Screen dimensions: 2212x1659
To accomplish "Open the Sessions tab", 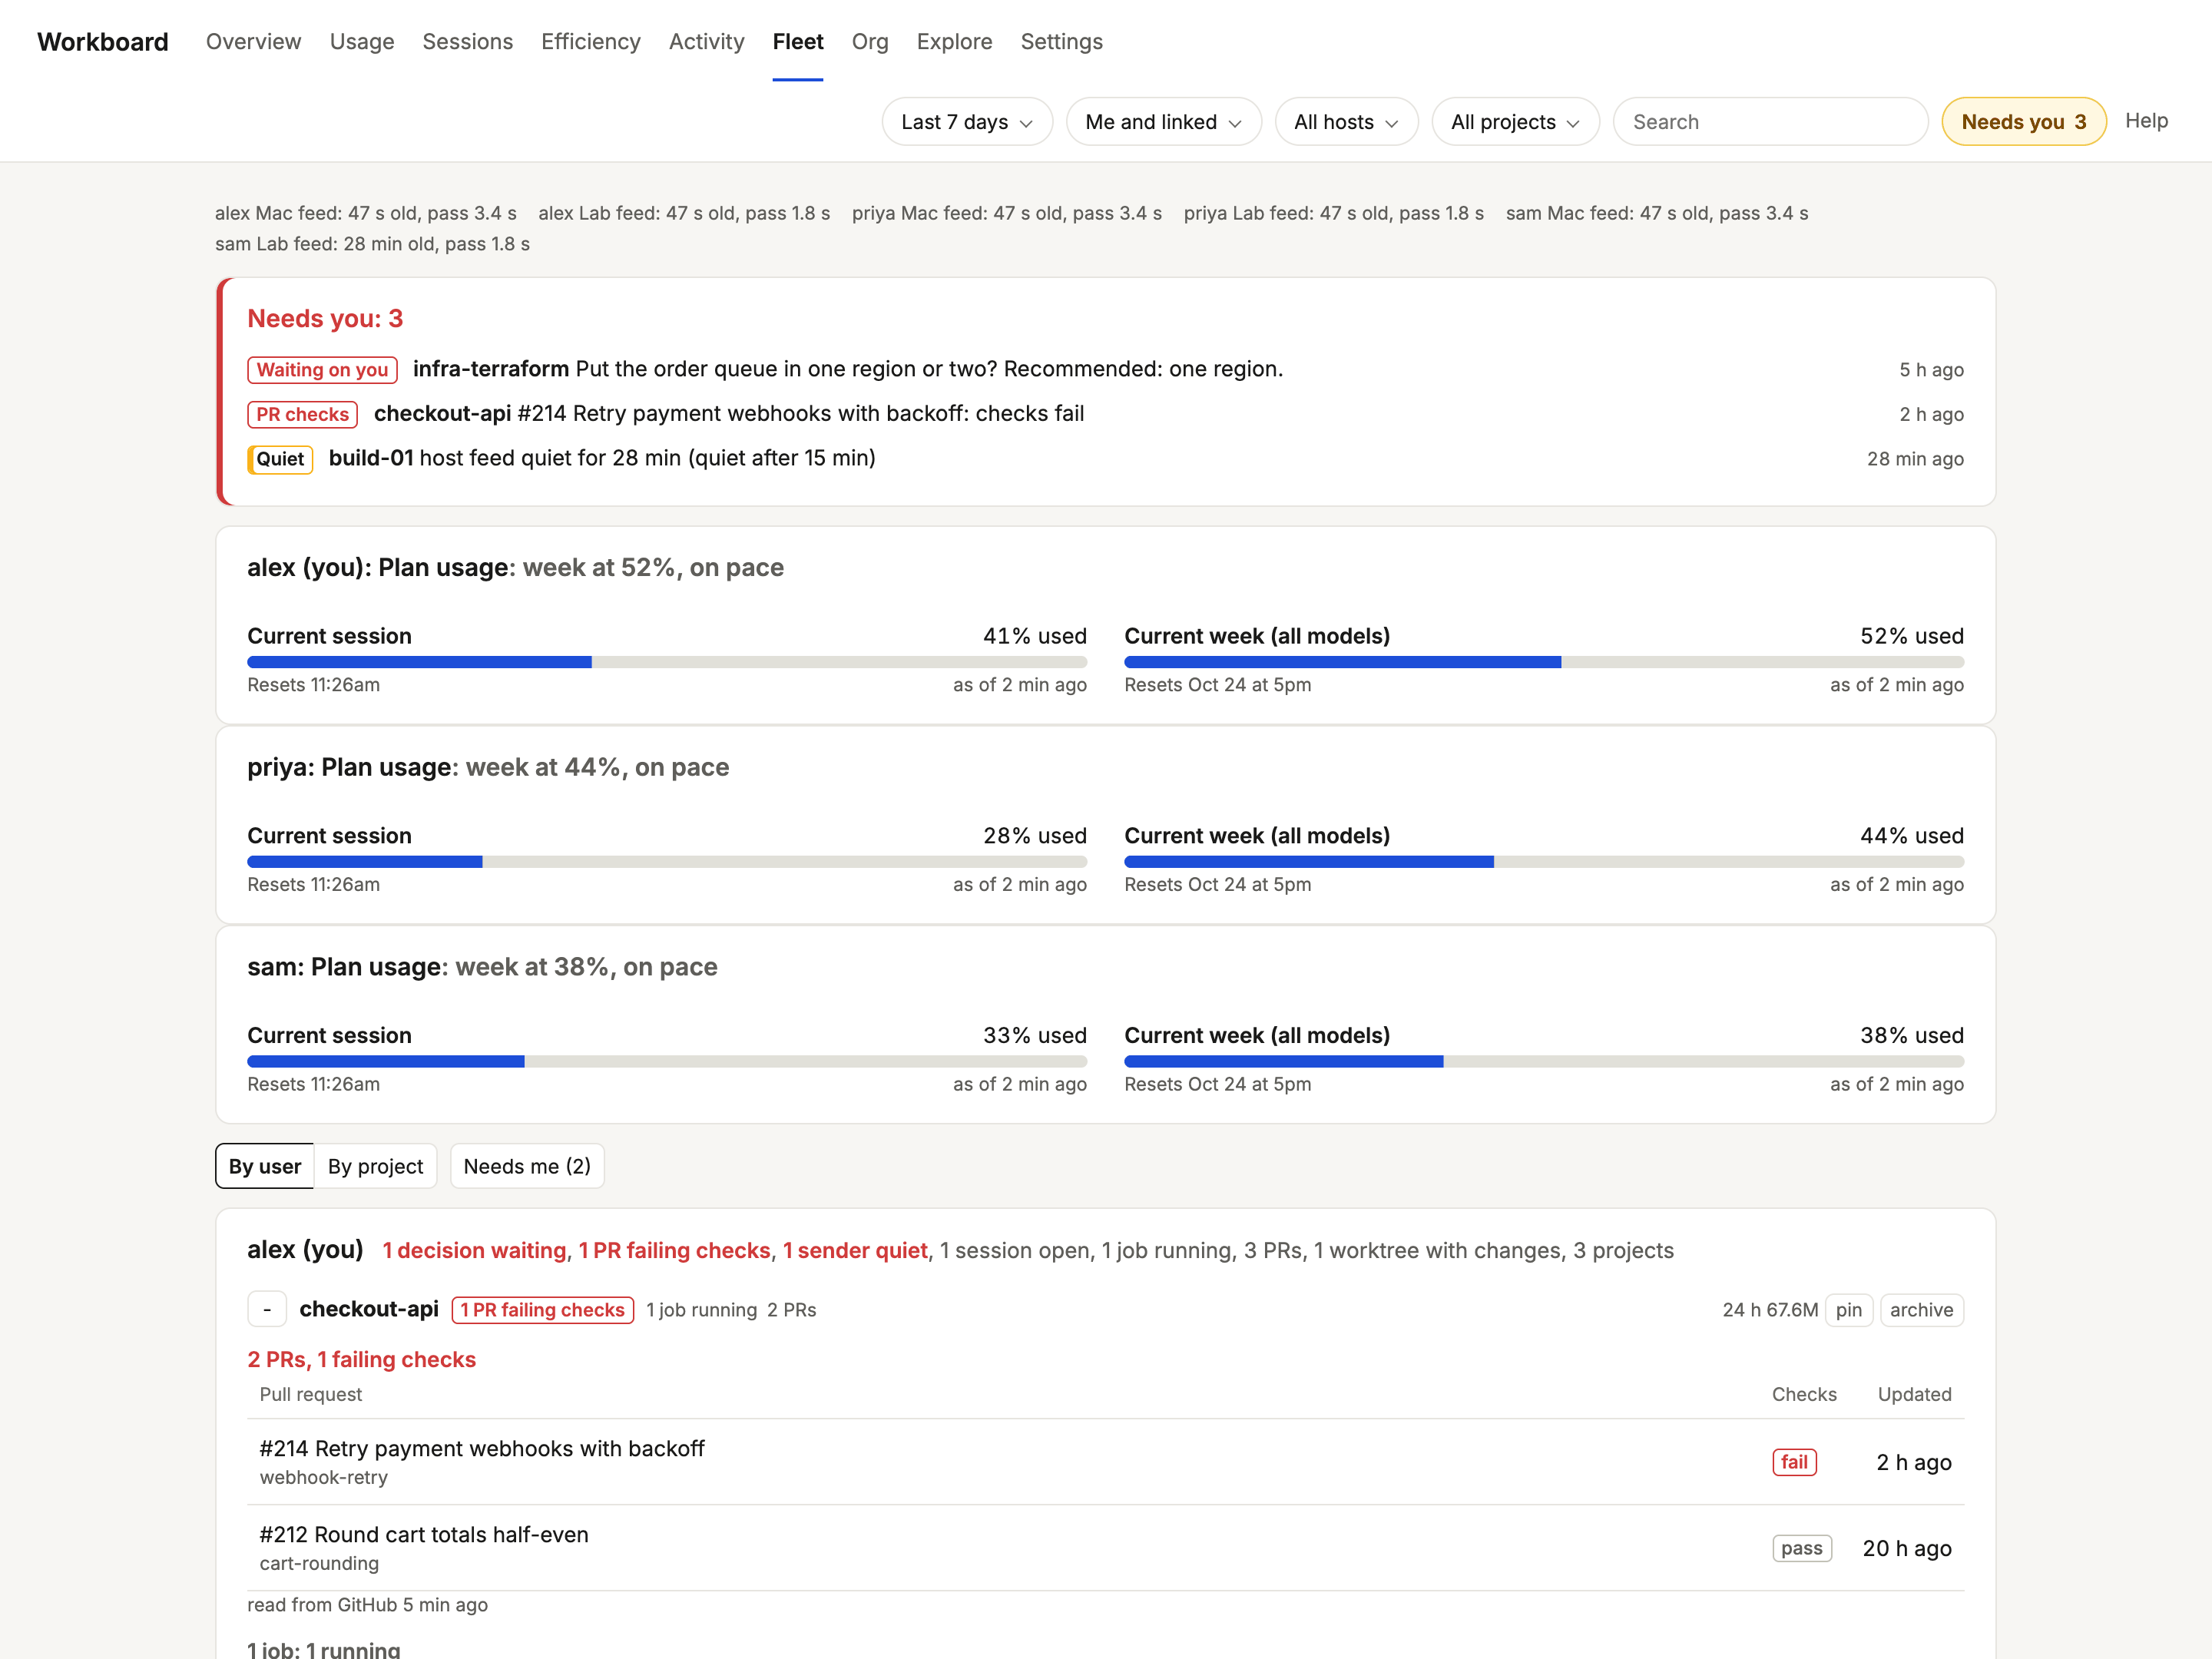I will [467, 42].
